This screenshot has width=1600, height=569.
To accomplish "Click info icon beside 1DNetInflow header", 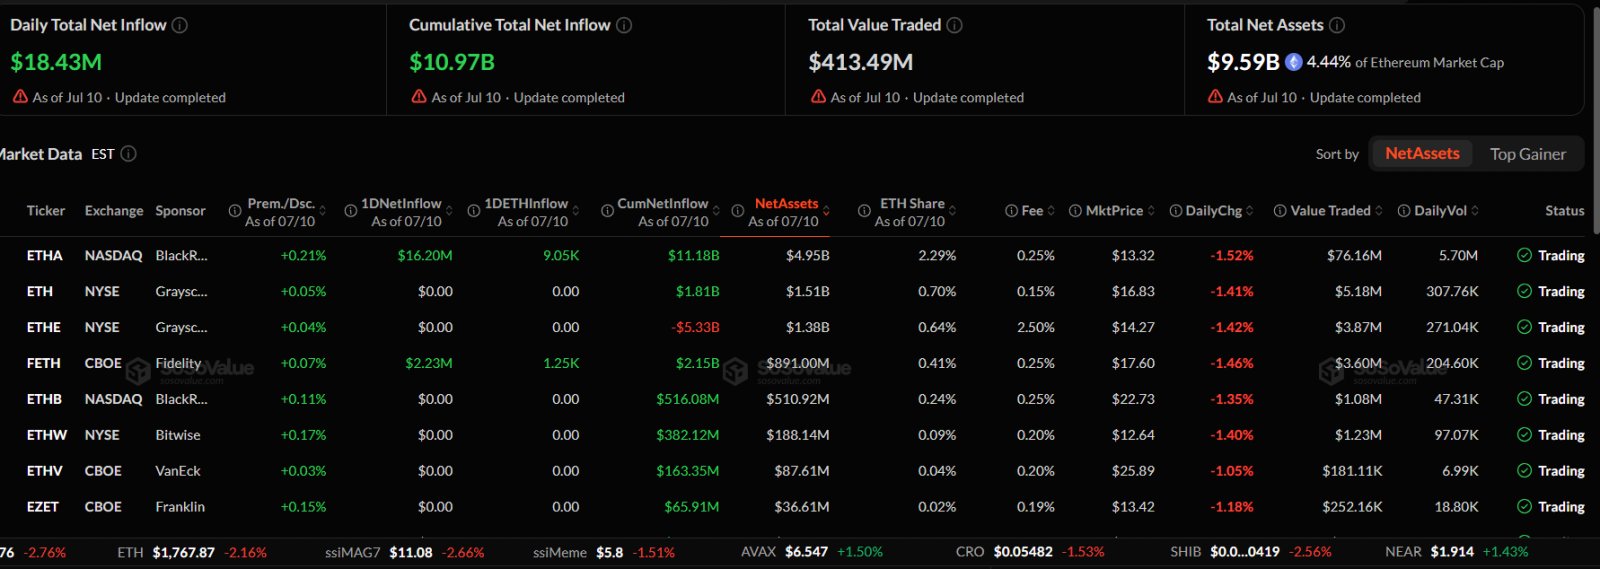I will (x=351, y=211).
